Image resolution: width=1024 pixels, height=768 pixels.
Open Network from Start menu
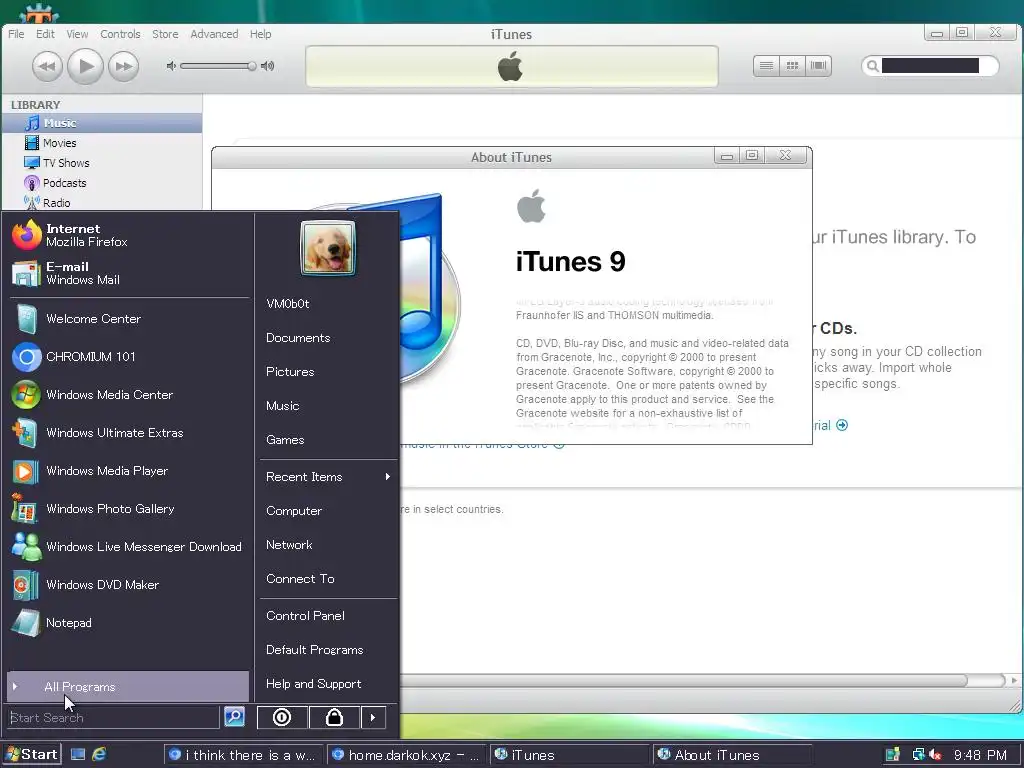point(328,545)
